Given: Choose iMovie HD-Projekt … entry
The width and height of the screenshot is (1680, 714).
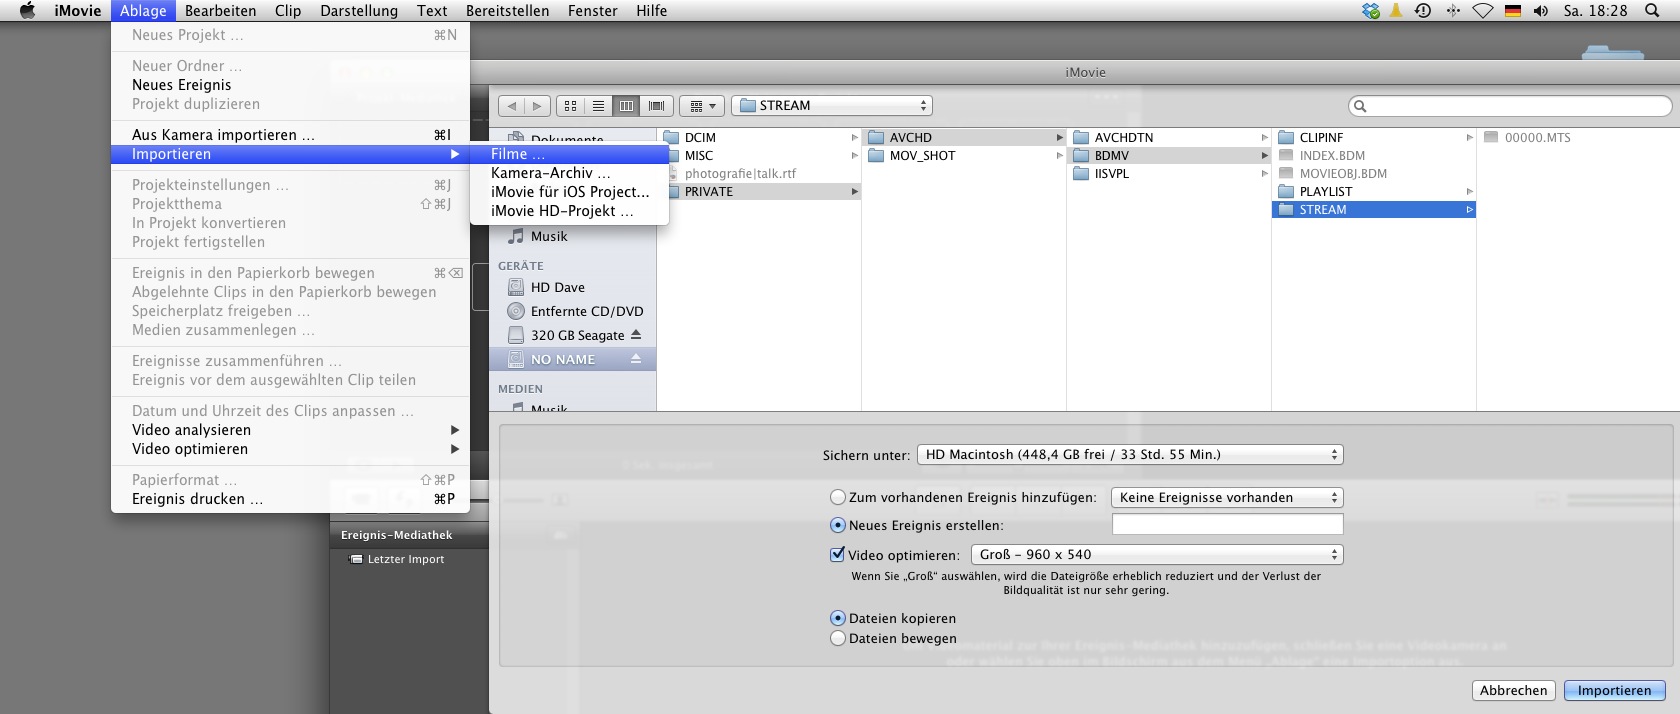Looking at the screenshot, I should coord(570,211).
